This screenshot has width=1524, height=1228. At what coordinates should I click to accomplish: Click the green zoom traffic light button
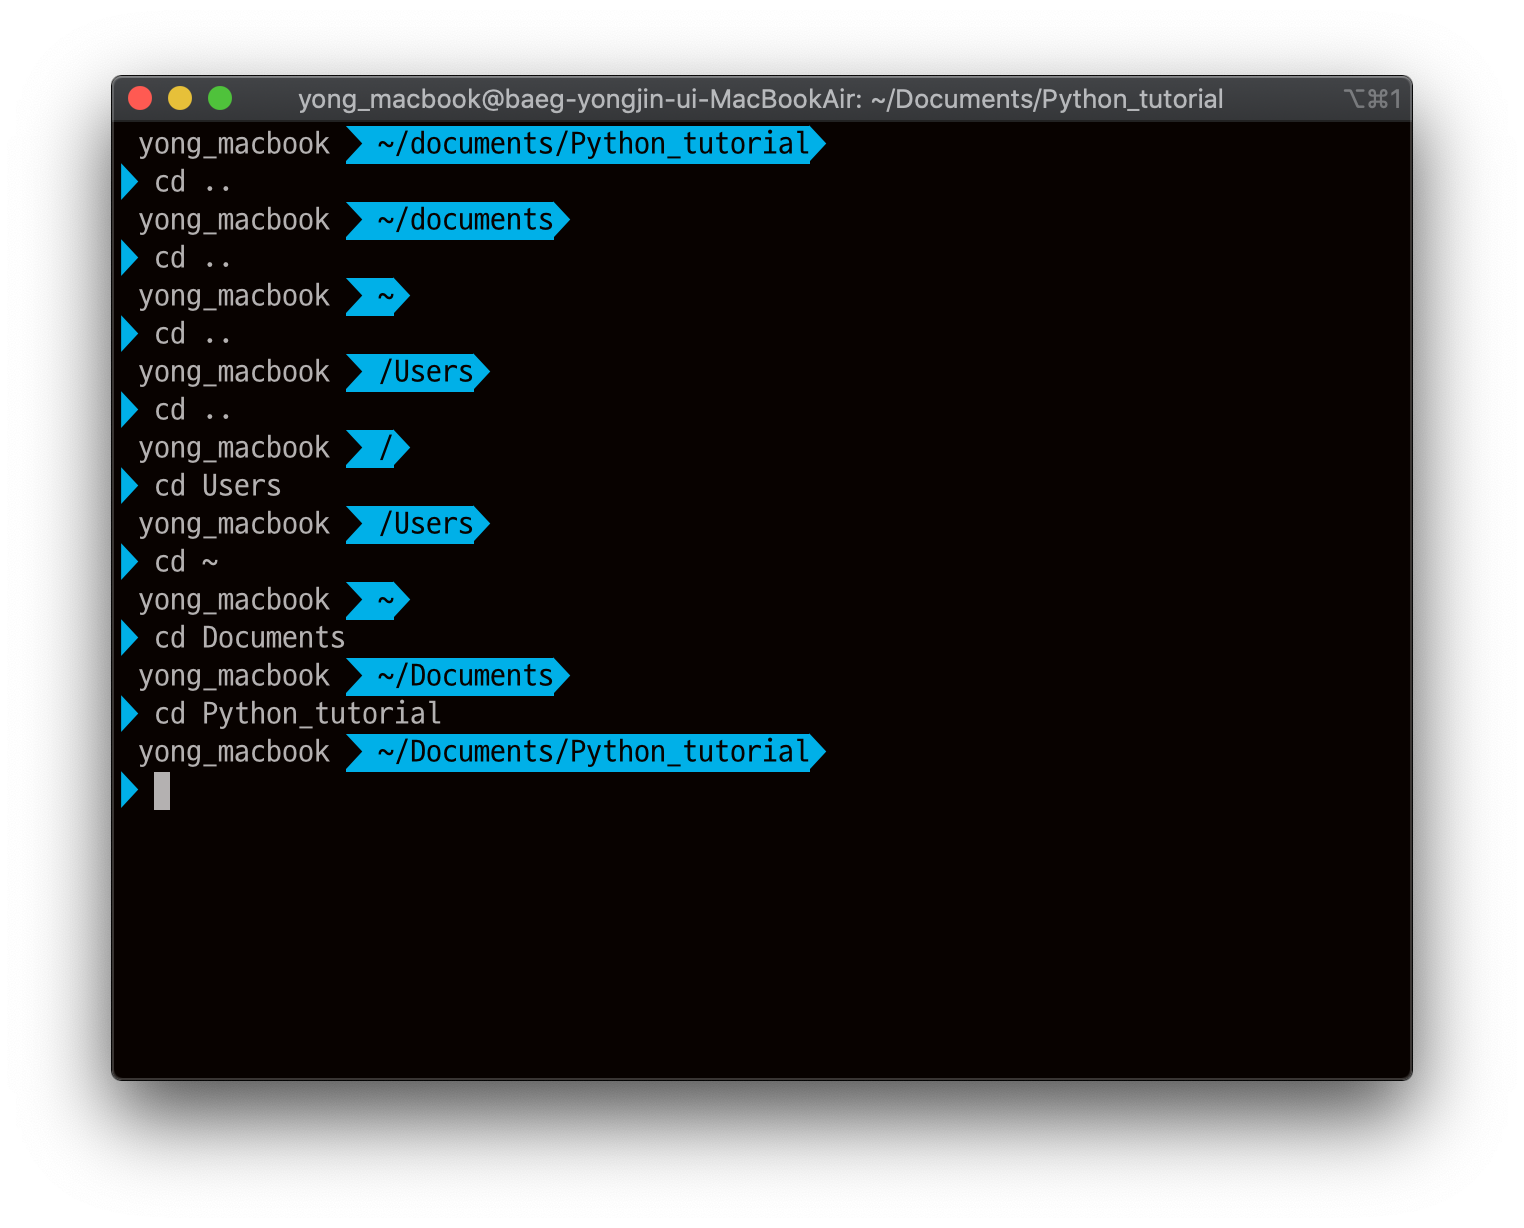[x=220, y=98]
